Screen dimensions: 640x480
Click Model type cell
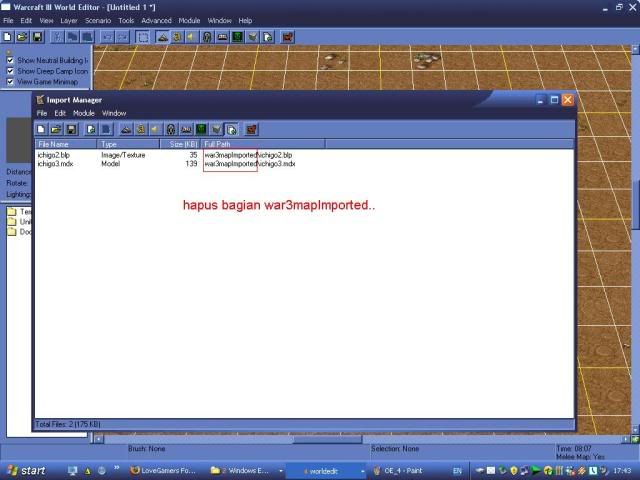[111, 164]
